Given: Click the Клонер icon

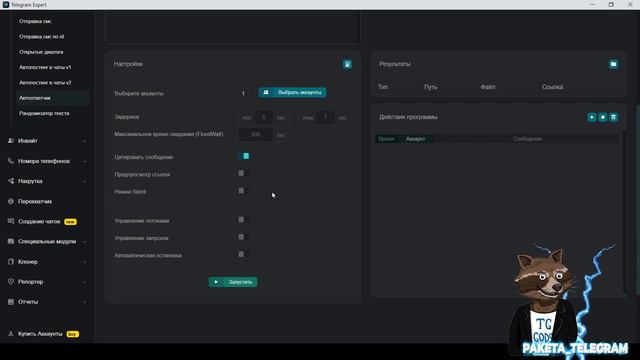Looking at the screenshot, I should coord(11,262).
